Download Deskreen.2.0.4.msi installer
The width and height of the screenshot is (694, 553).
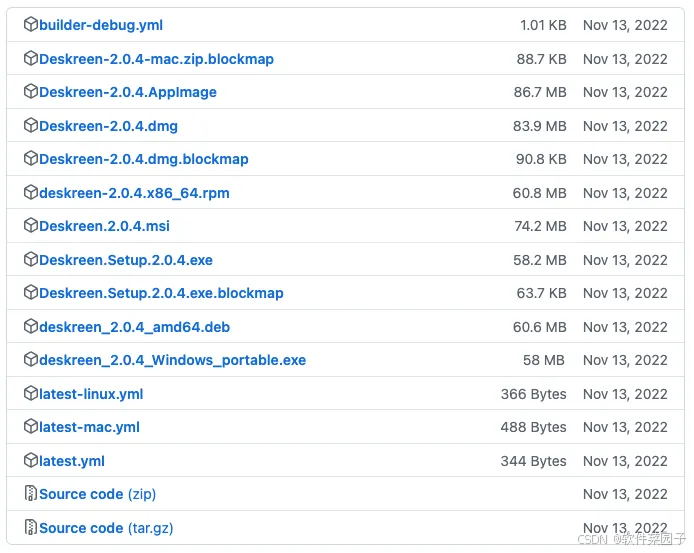104,226
